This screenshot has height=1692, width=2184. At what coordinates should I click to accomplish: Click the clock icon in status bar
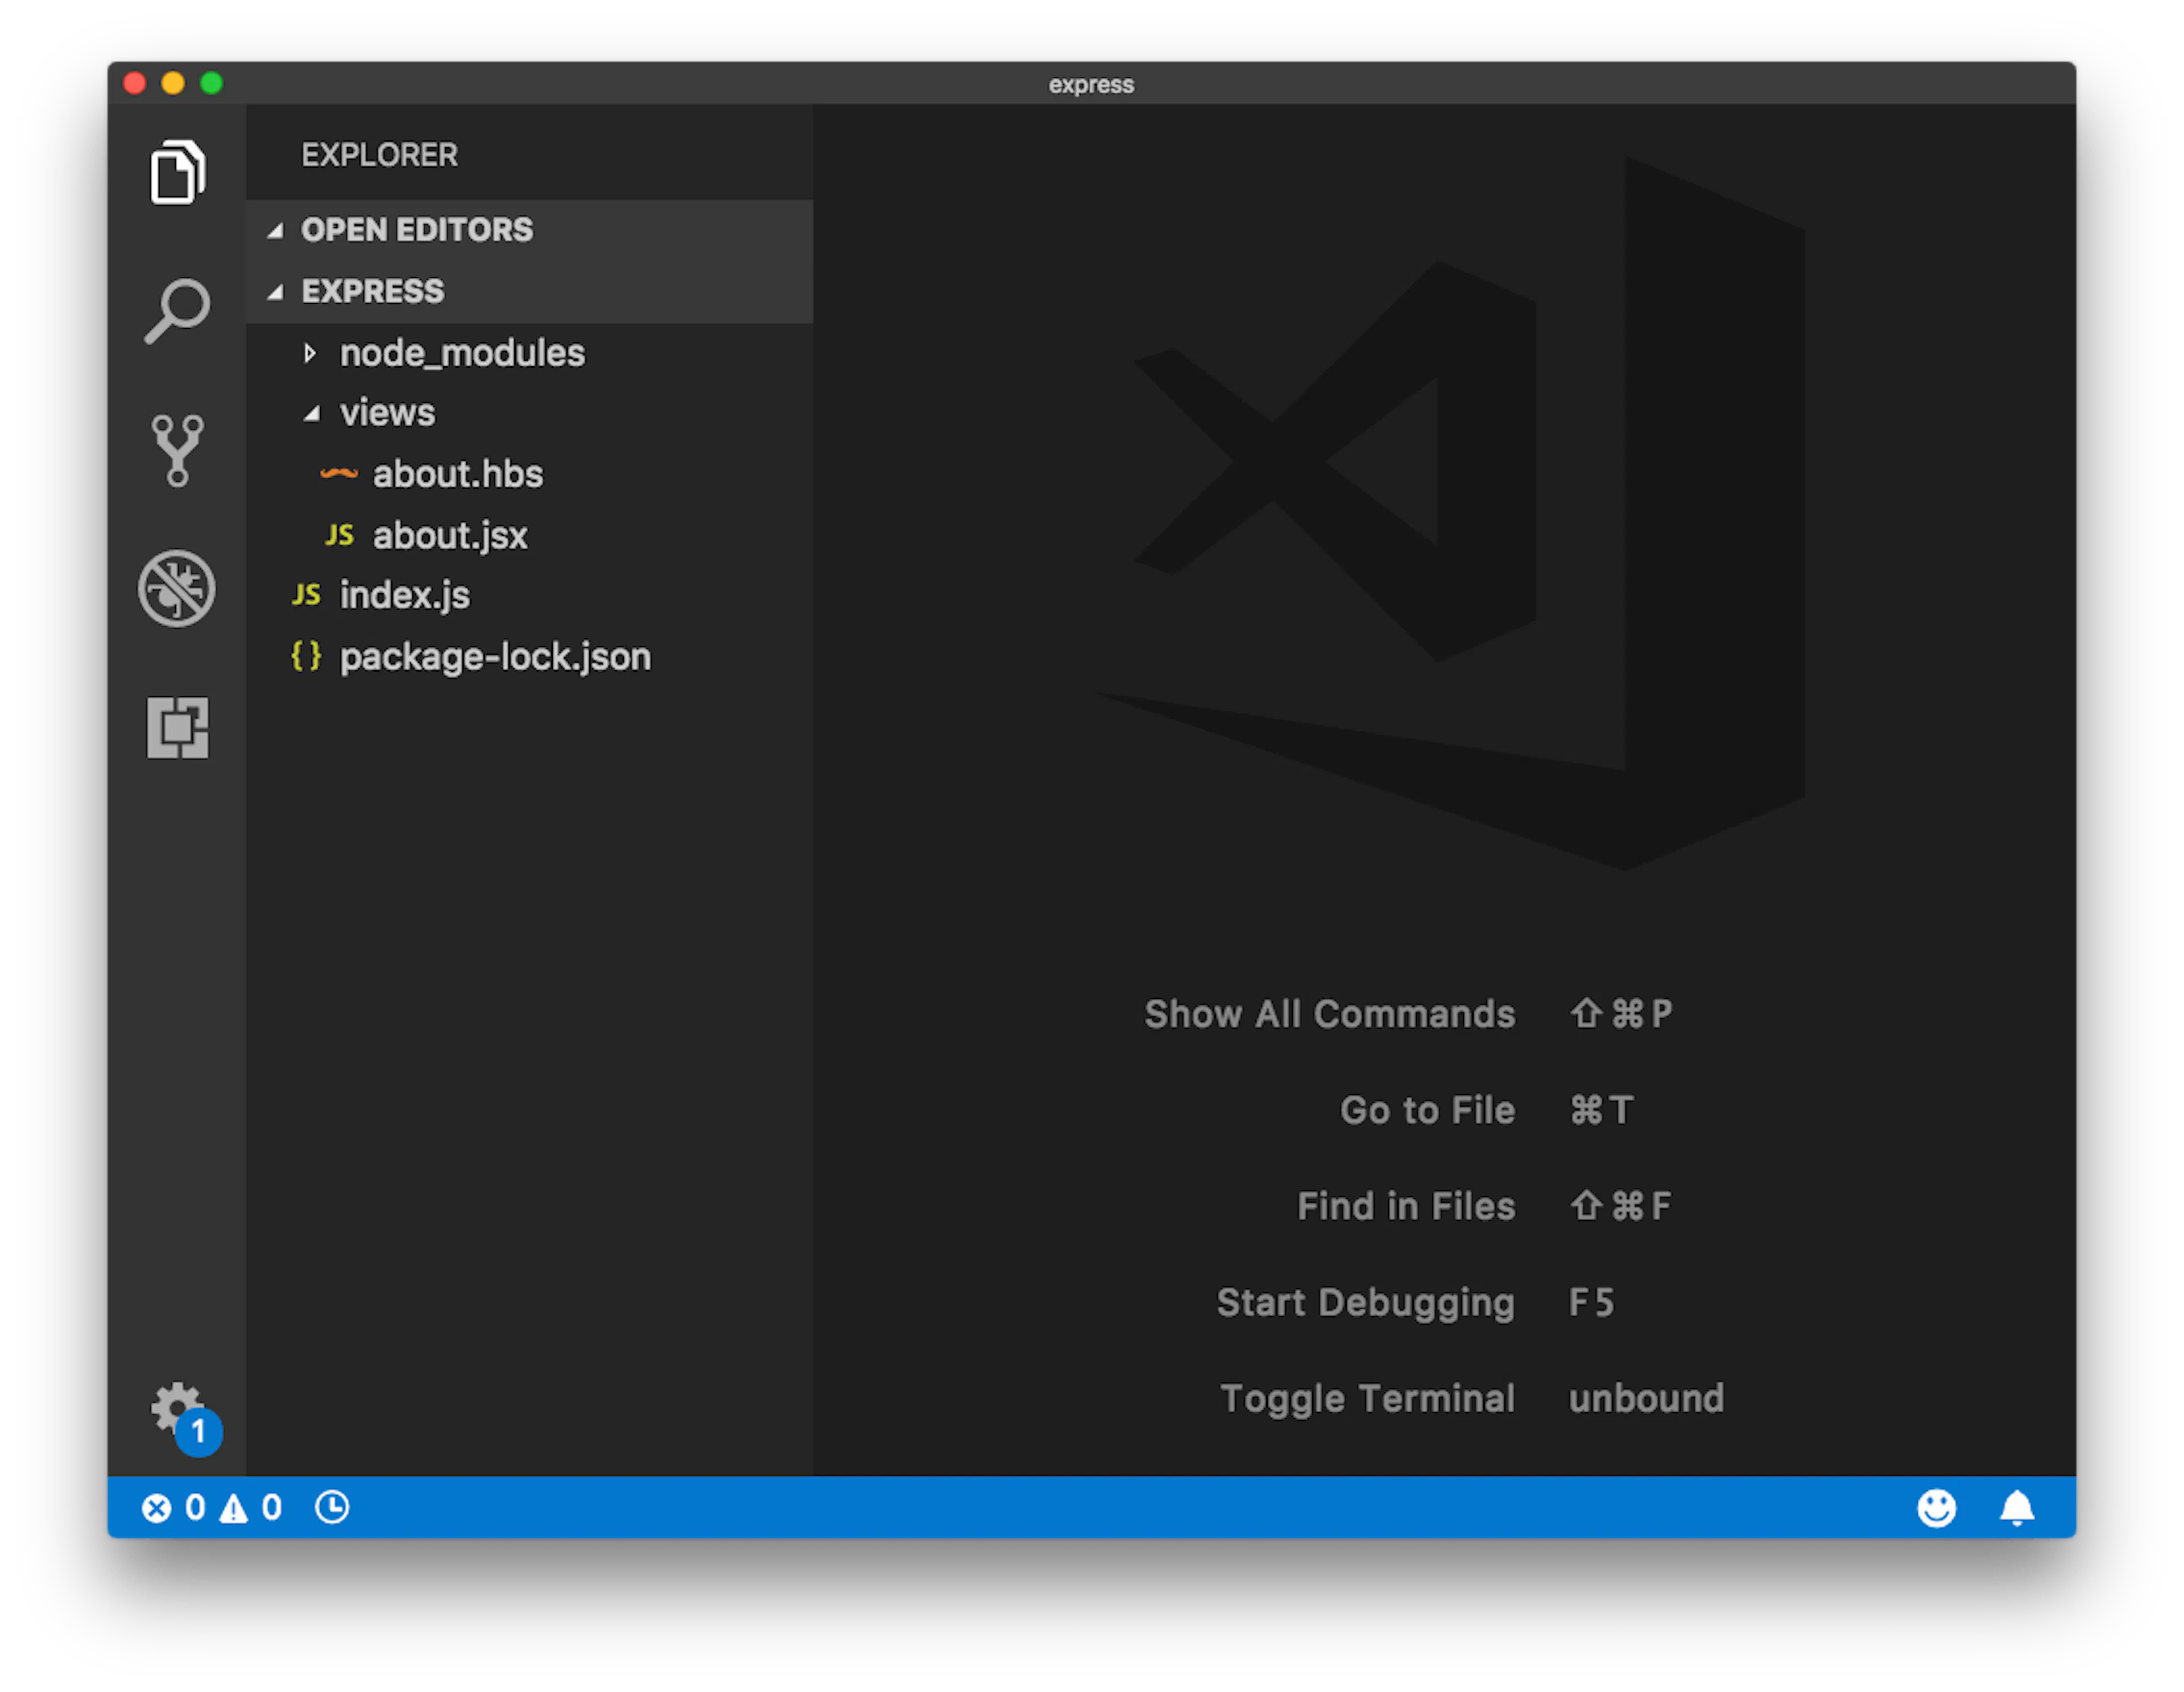[x=332, y=1507]
